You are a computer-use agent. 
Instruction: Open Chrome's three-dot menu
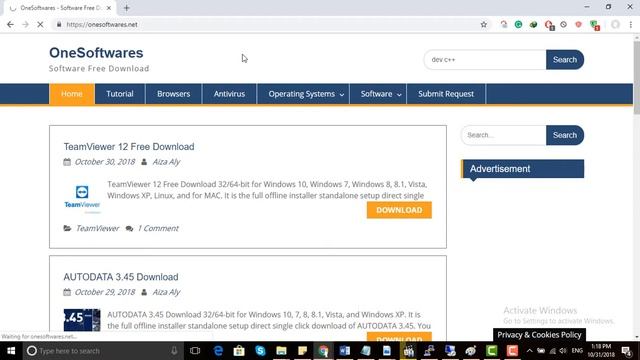[631, 24]
